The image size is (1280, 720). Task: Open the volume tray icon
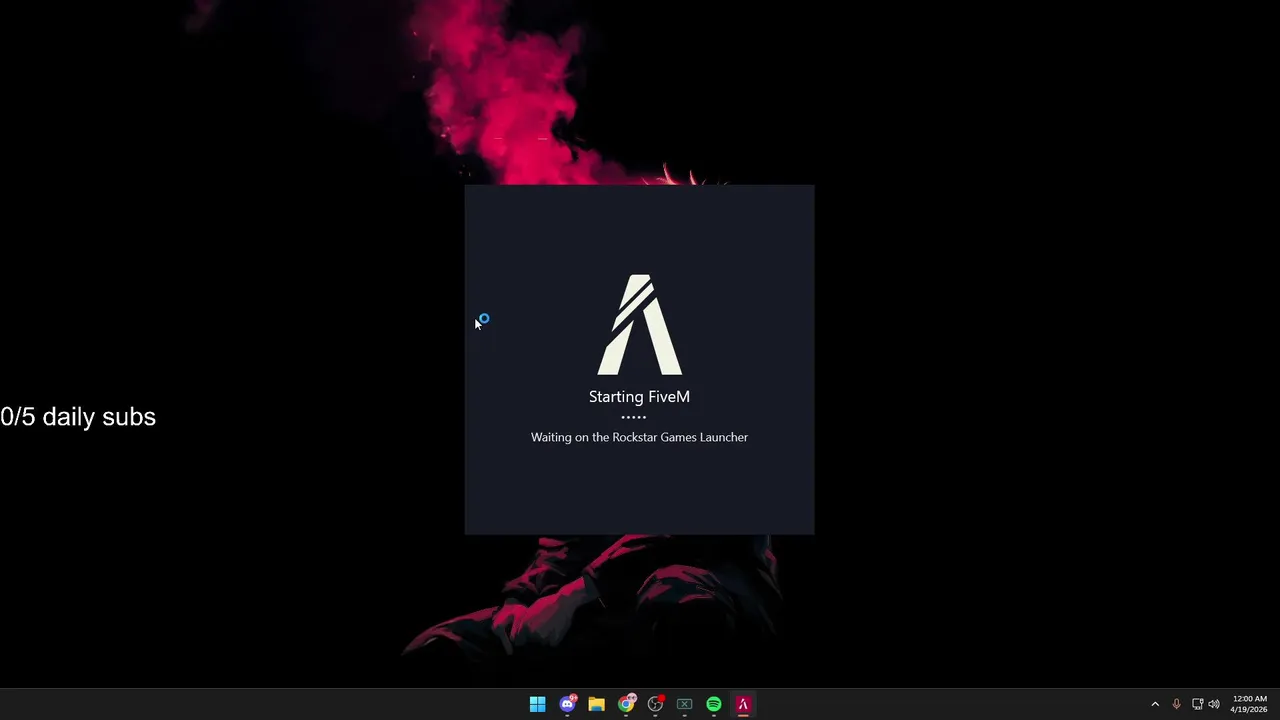click(1214, 704)
